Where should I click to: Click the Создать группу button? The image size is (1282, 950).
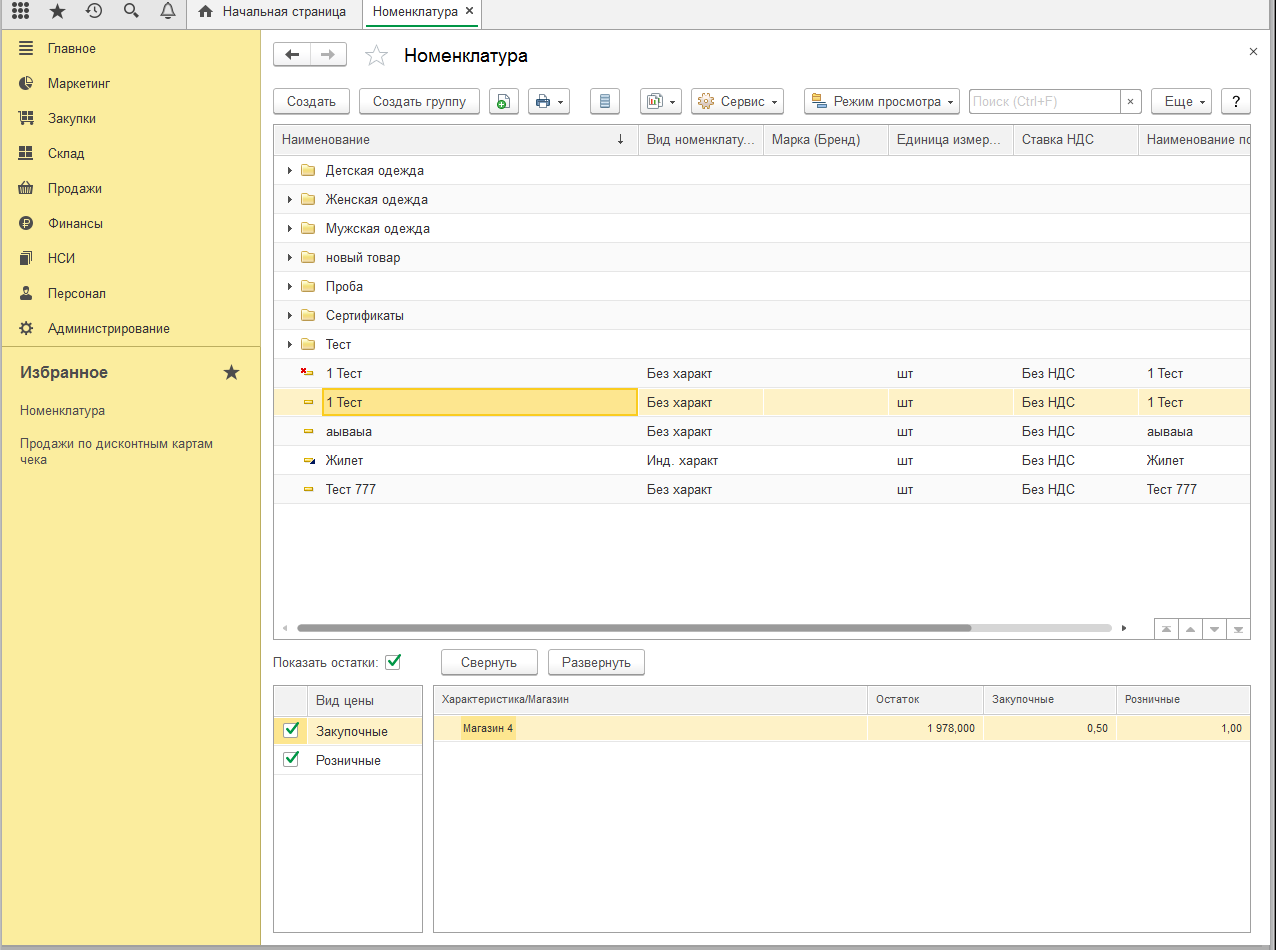click(419, 101)
